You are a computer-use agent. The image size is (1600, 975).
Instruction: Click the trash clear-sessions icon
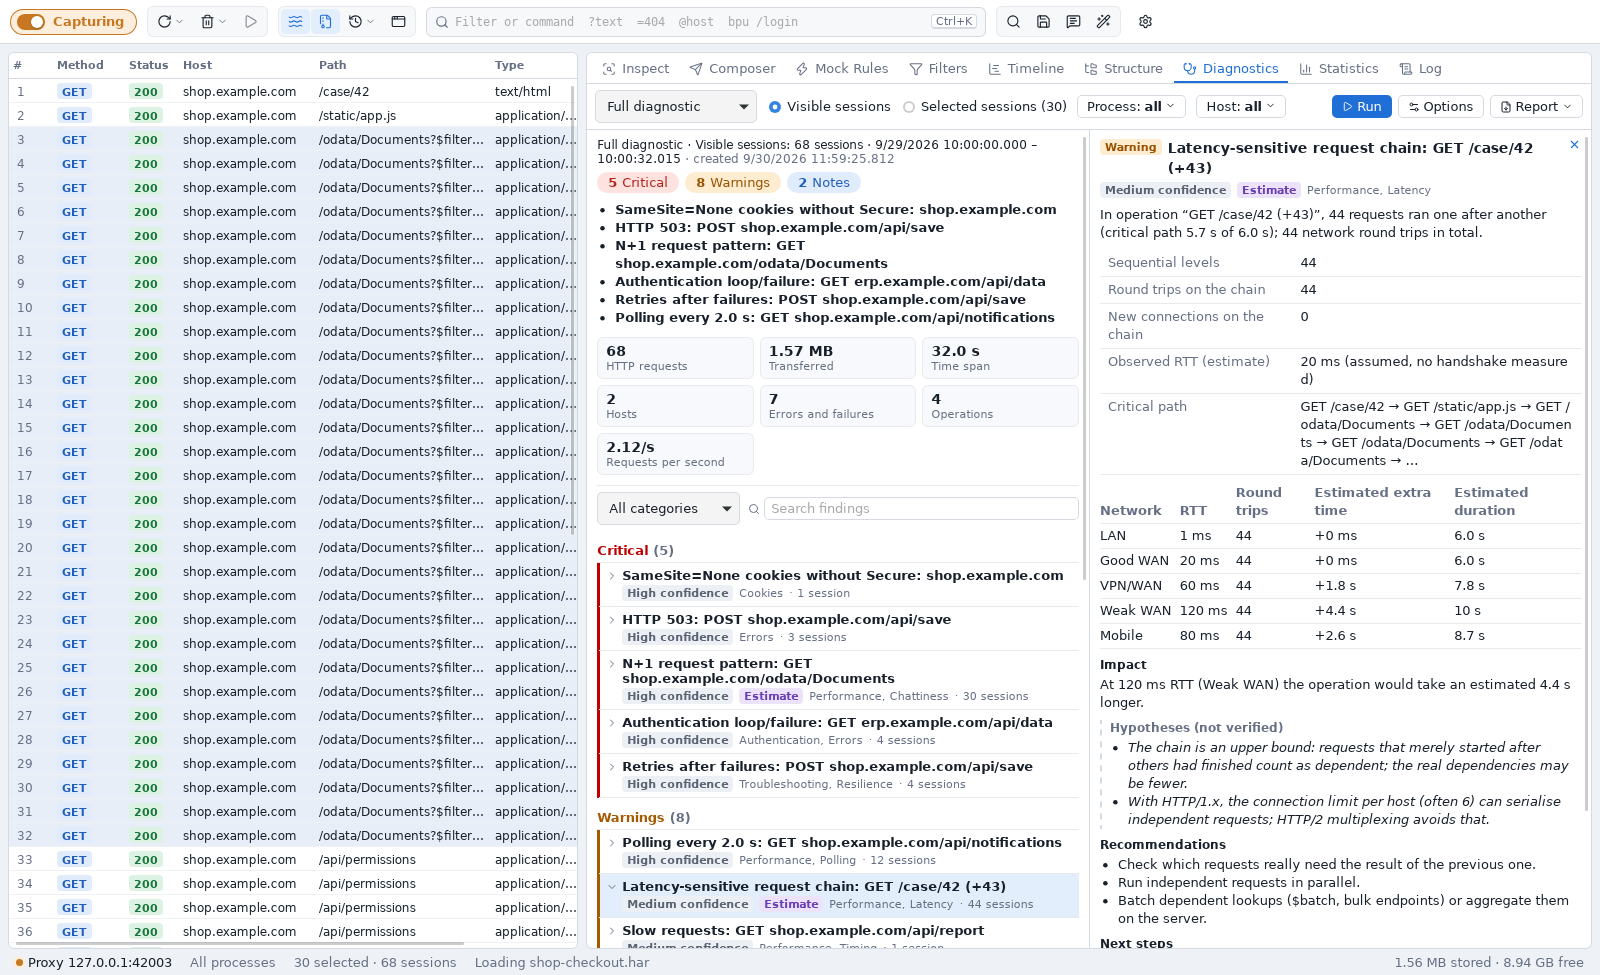point(208,21)
